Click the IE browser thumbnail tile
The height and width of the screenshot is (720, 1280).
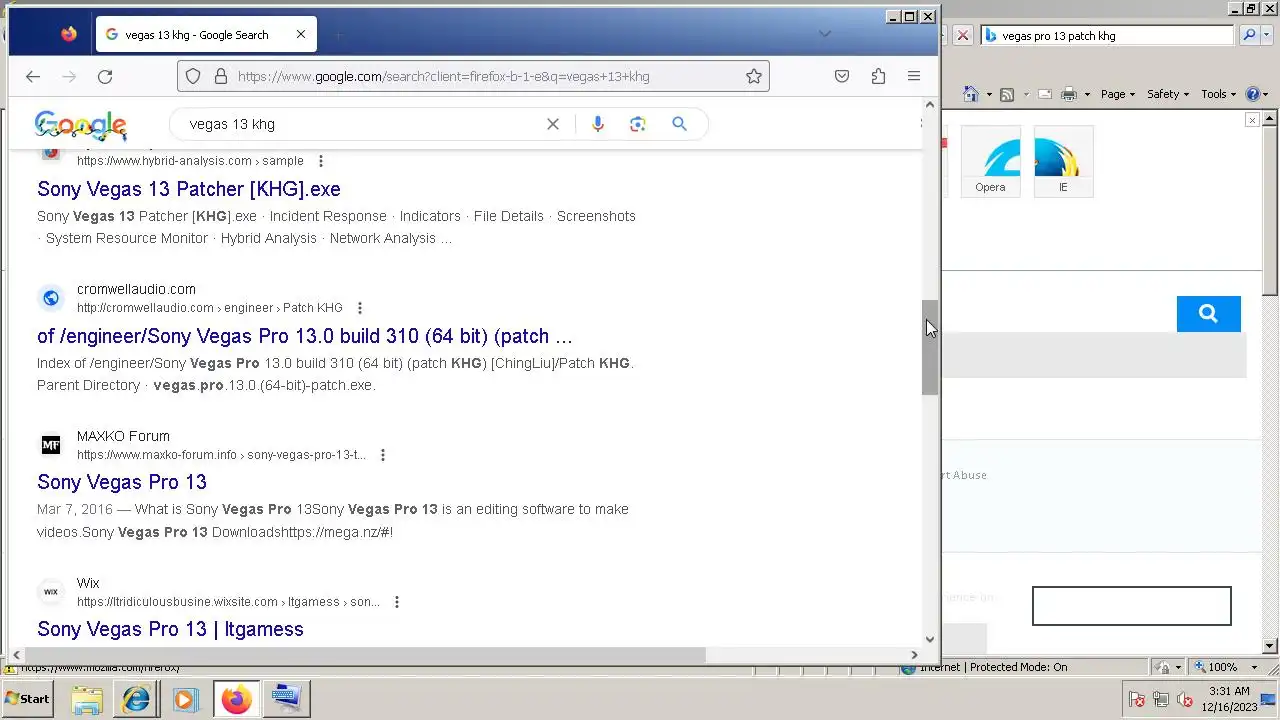(x=1063, y=162)
